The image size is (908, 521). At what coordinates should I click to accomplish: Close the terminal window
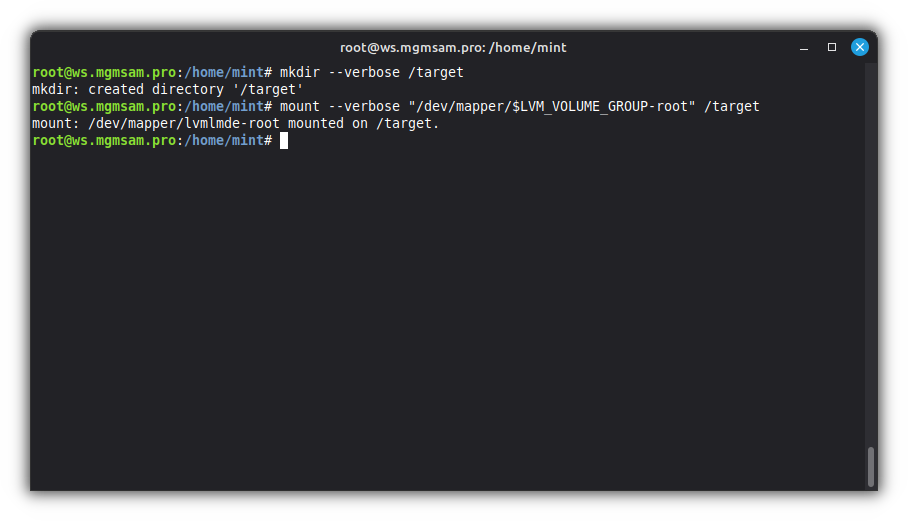click(859, 47)
